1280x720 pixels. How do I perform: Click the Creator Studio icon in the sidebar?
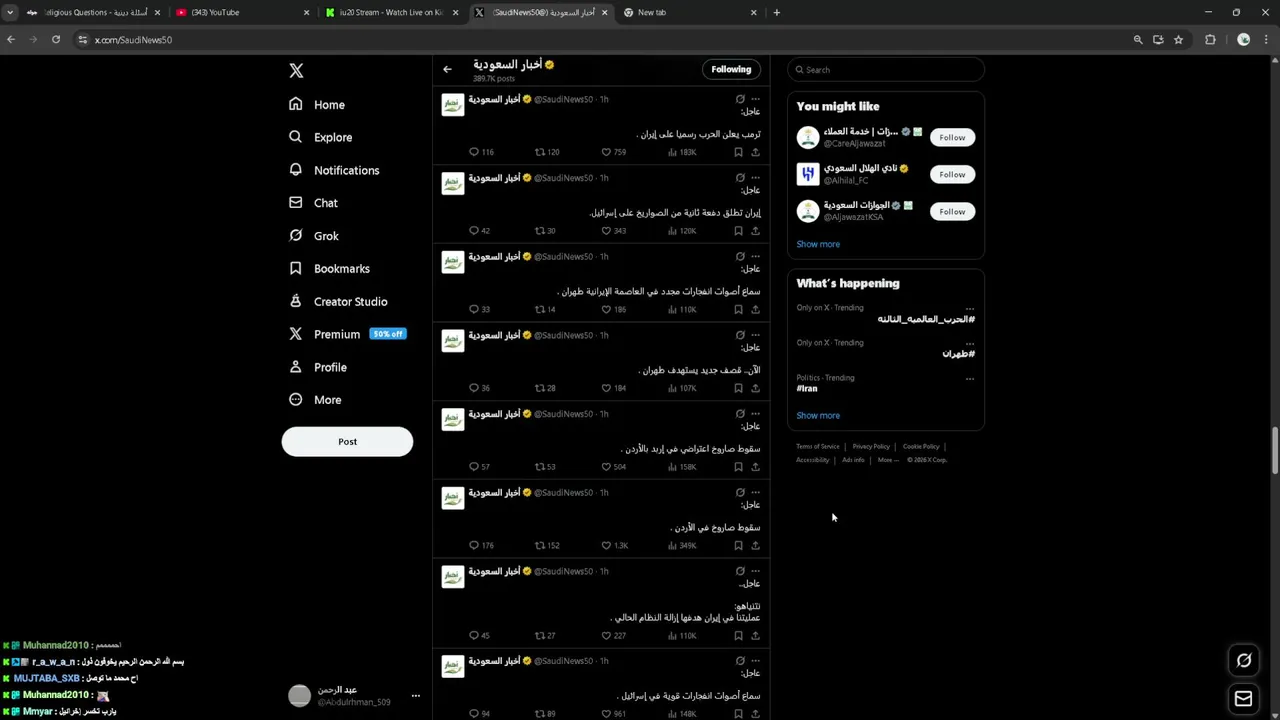[296, 301]
